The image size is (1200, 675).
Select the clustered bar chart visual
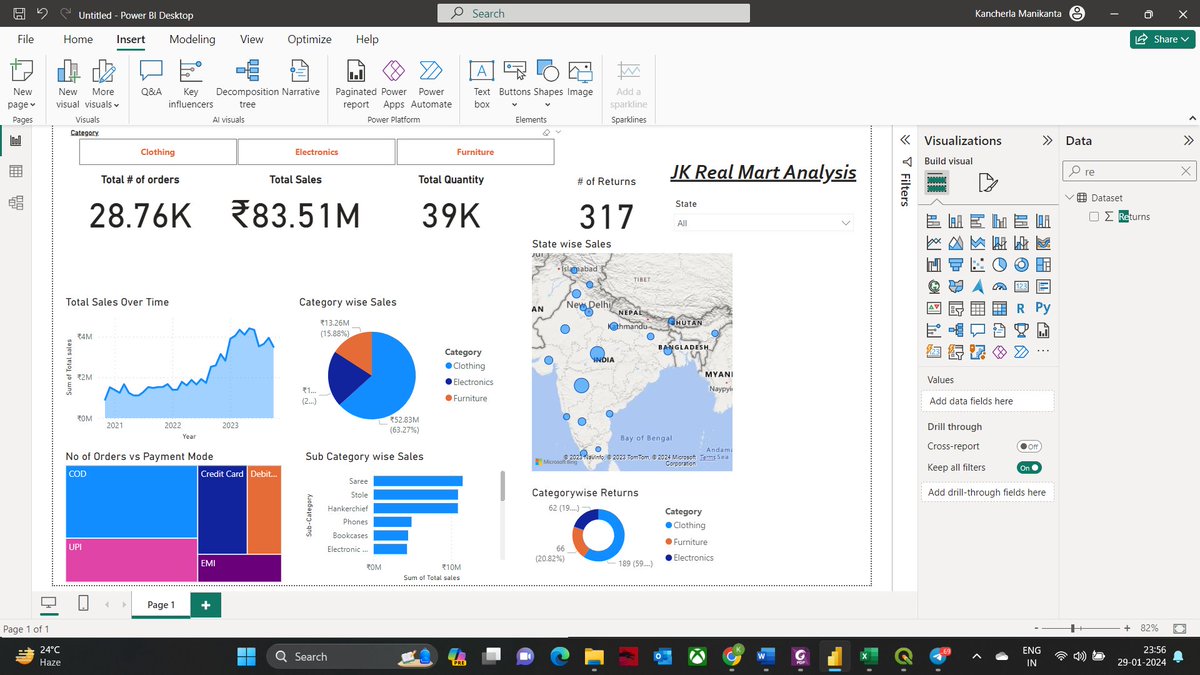(x=977, y=221)
